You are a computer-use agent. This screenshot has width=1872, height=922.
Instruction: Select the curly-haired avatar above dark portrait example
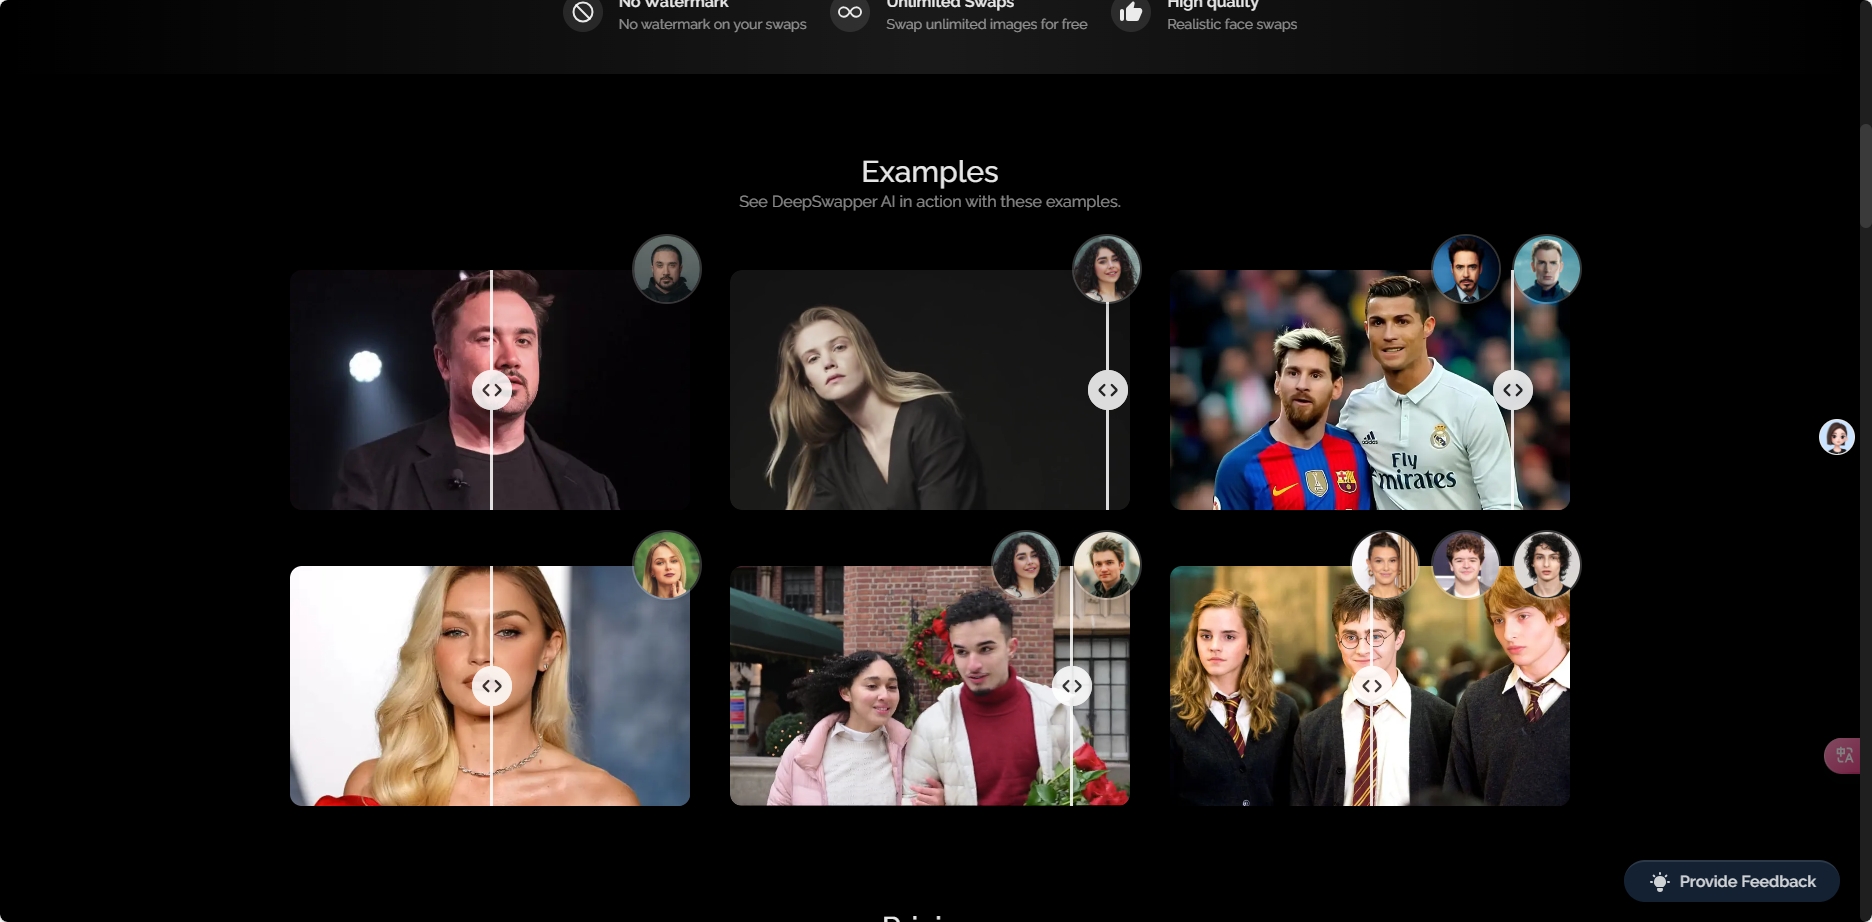coord(1107,269)
